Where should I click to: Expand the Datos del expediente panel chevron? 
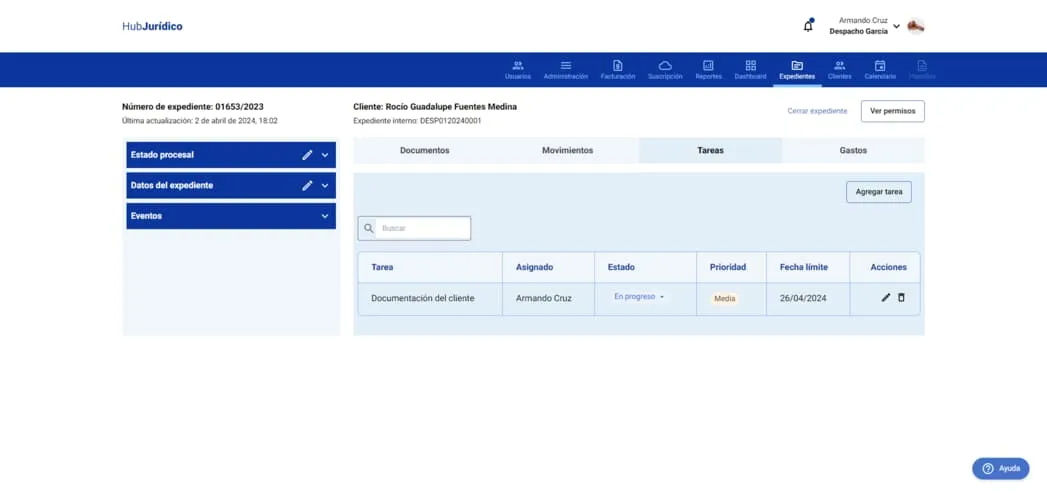(325, 186)
